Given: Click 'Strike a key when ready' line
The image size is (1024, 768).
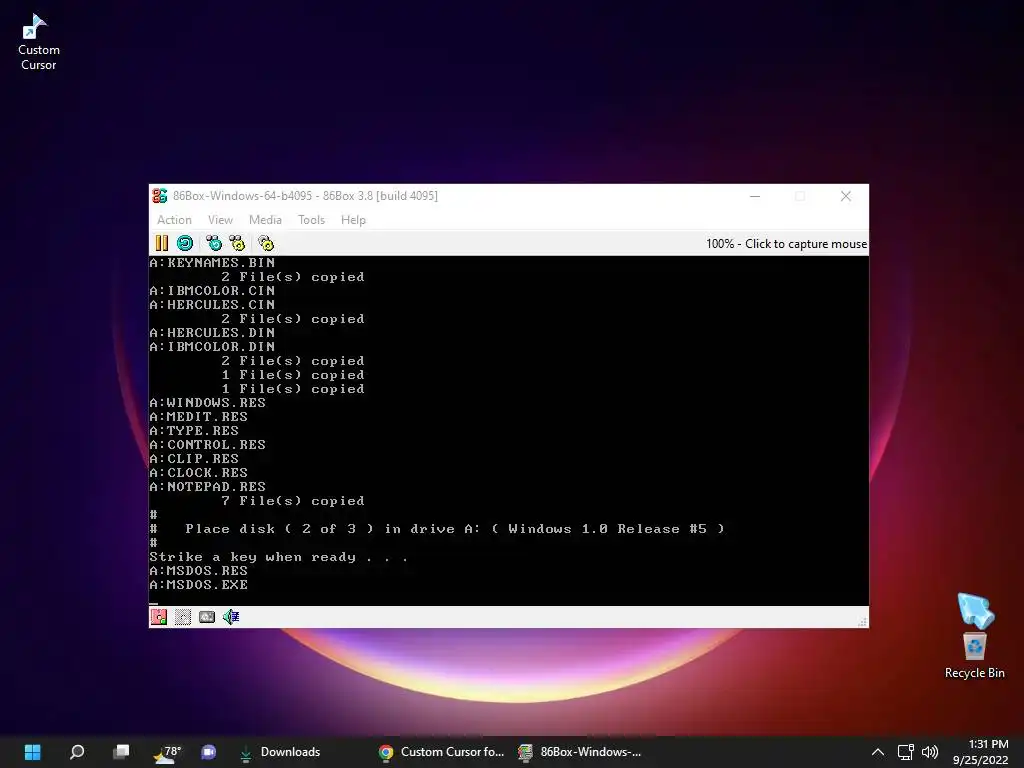Looking at the screenshot, I should coord(278,557).
